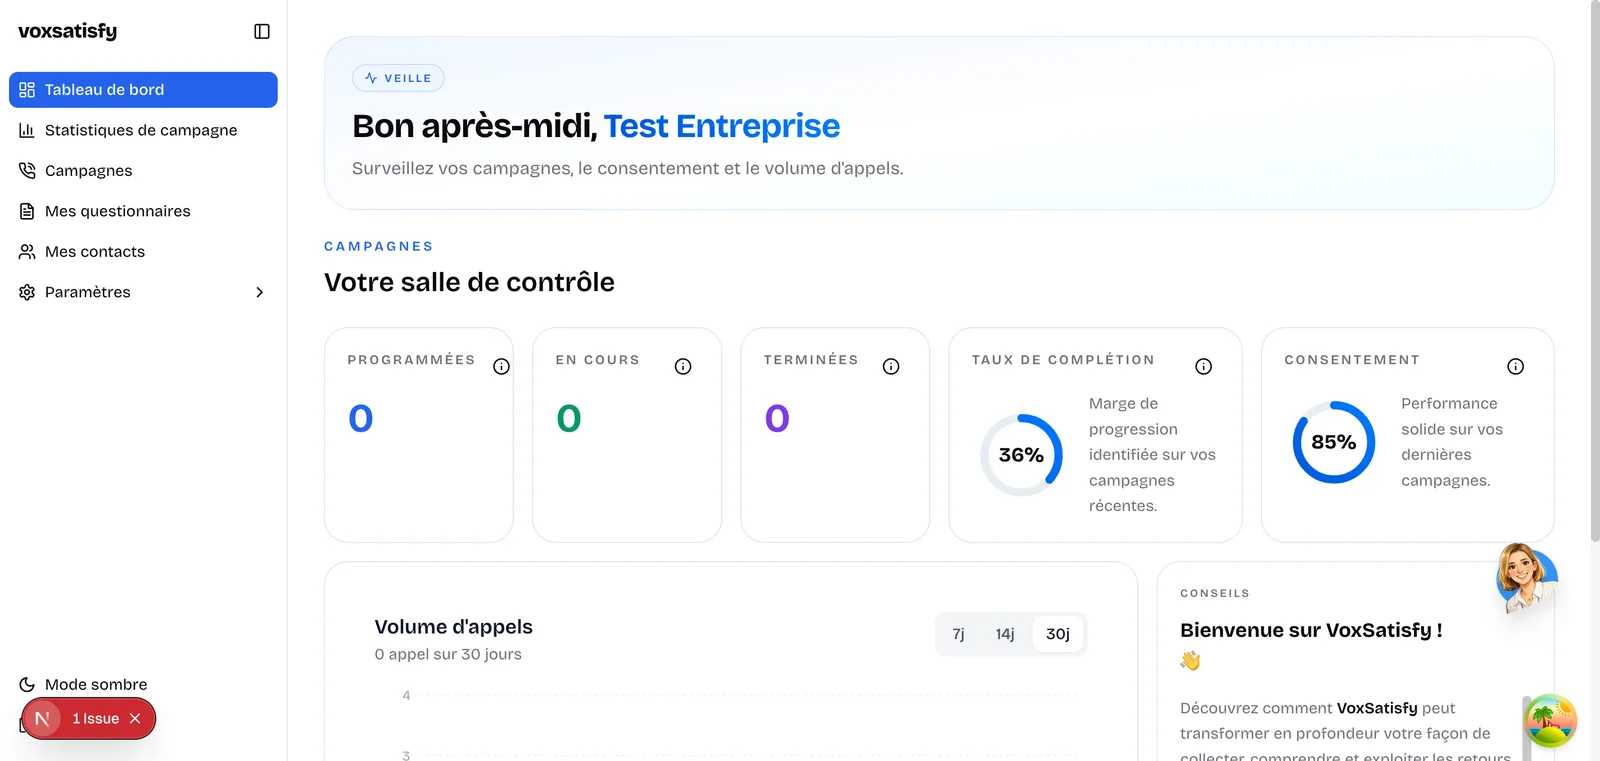
Task: Open Statistiques de campagne
Action: pos(143,130)
